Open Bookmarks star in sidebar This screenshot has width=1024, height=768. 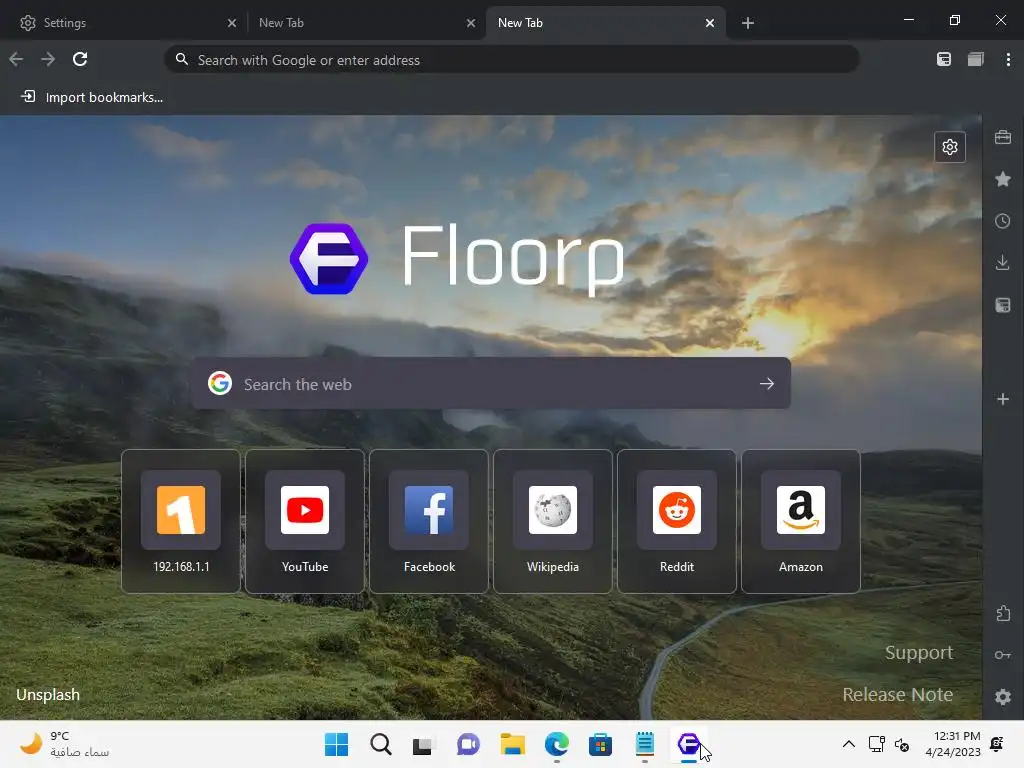(1003, 179)
